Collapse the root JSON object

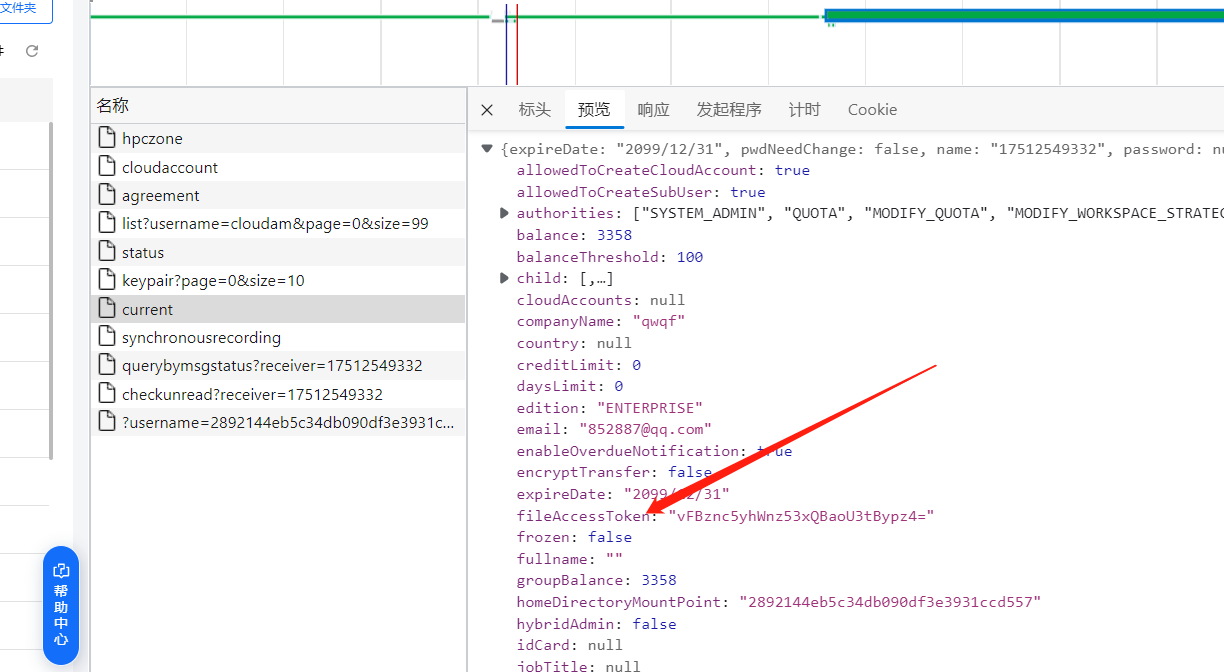coord(487,149)
